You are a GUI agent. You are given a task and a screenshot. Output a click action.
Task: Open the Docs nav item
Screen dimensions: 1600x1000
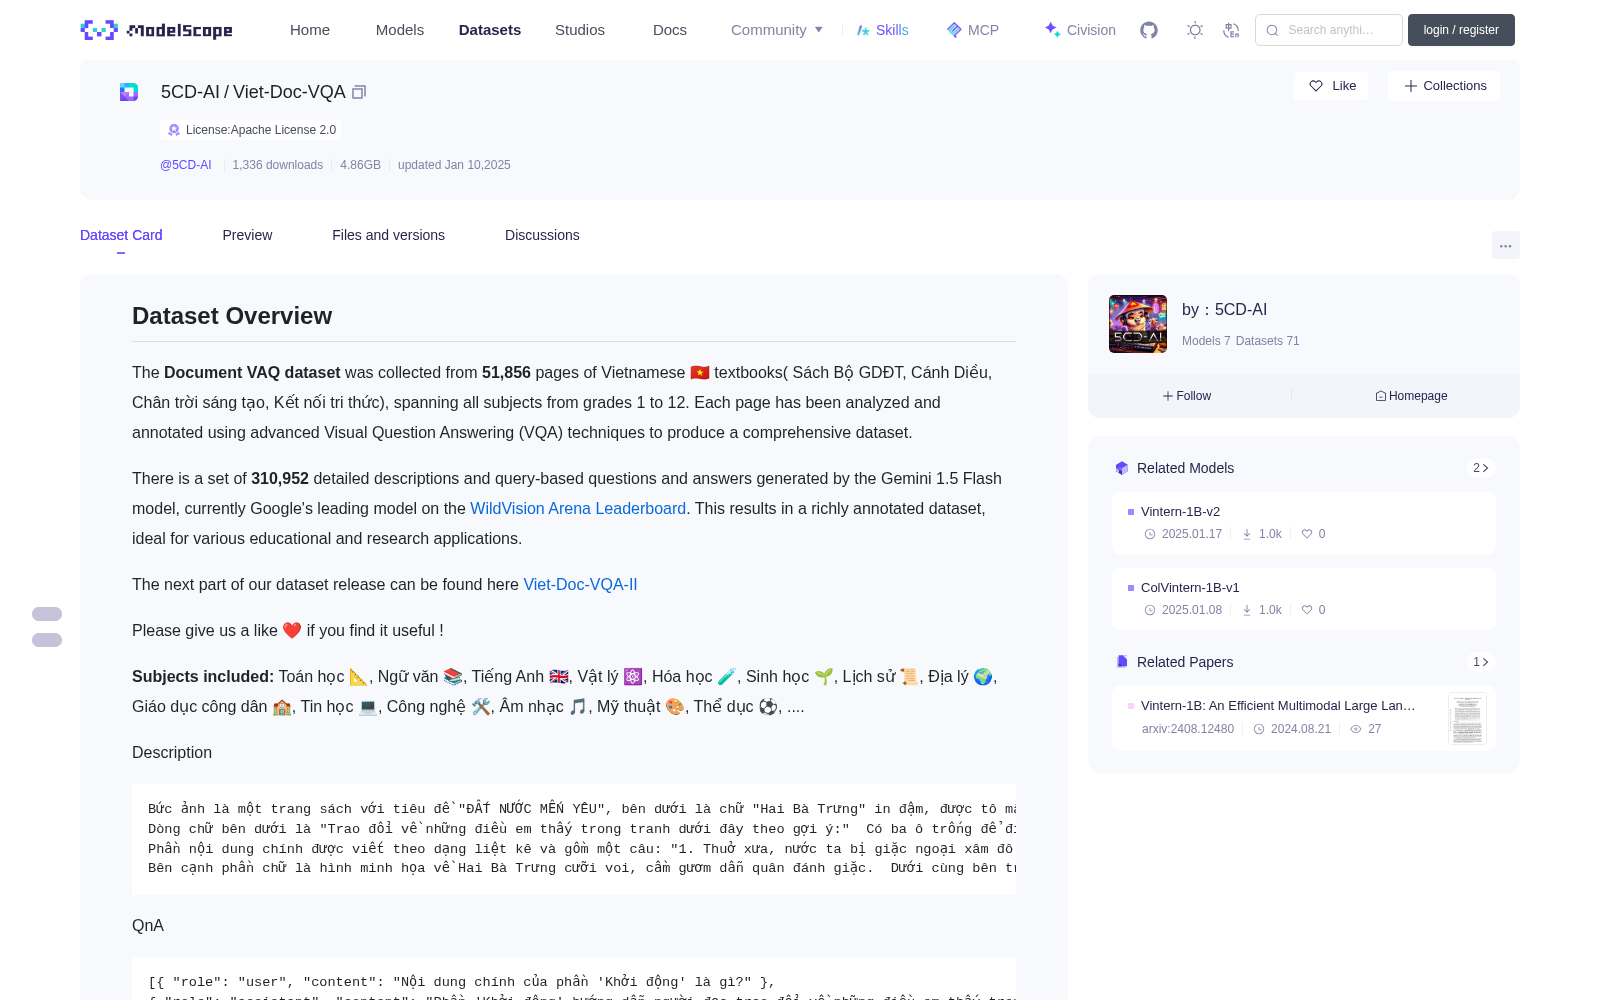click(670, 30)
